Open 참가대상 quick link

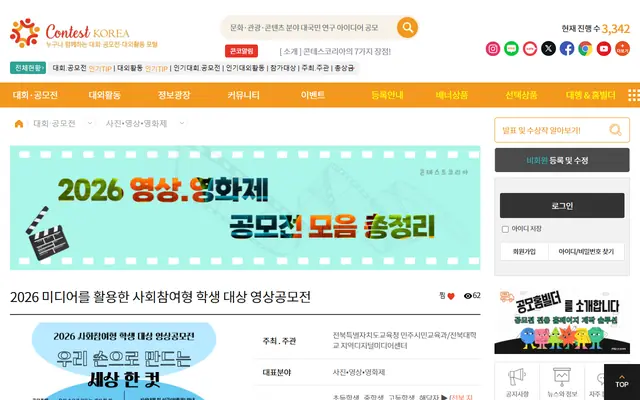pos(282,68)
